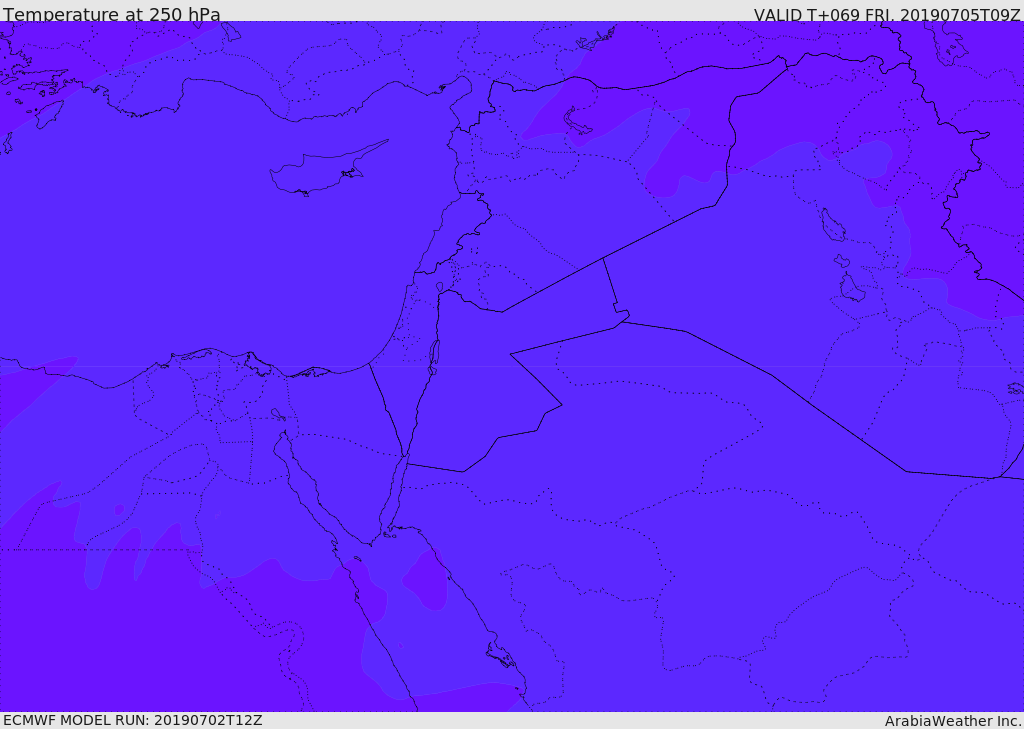
Task: Click the 'VALID T+069 FRI. 20190705T09Z' label
Action: point(887,14)
